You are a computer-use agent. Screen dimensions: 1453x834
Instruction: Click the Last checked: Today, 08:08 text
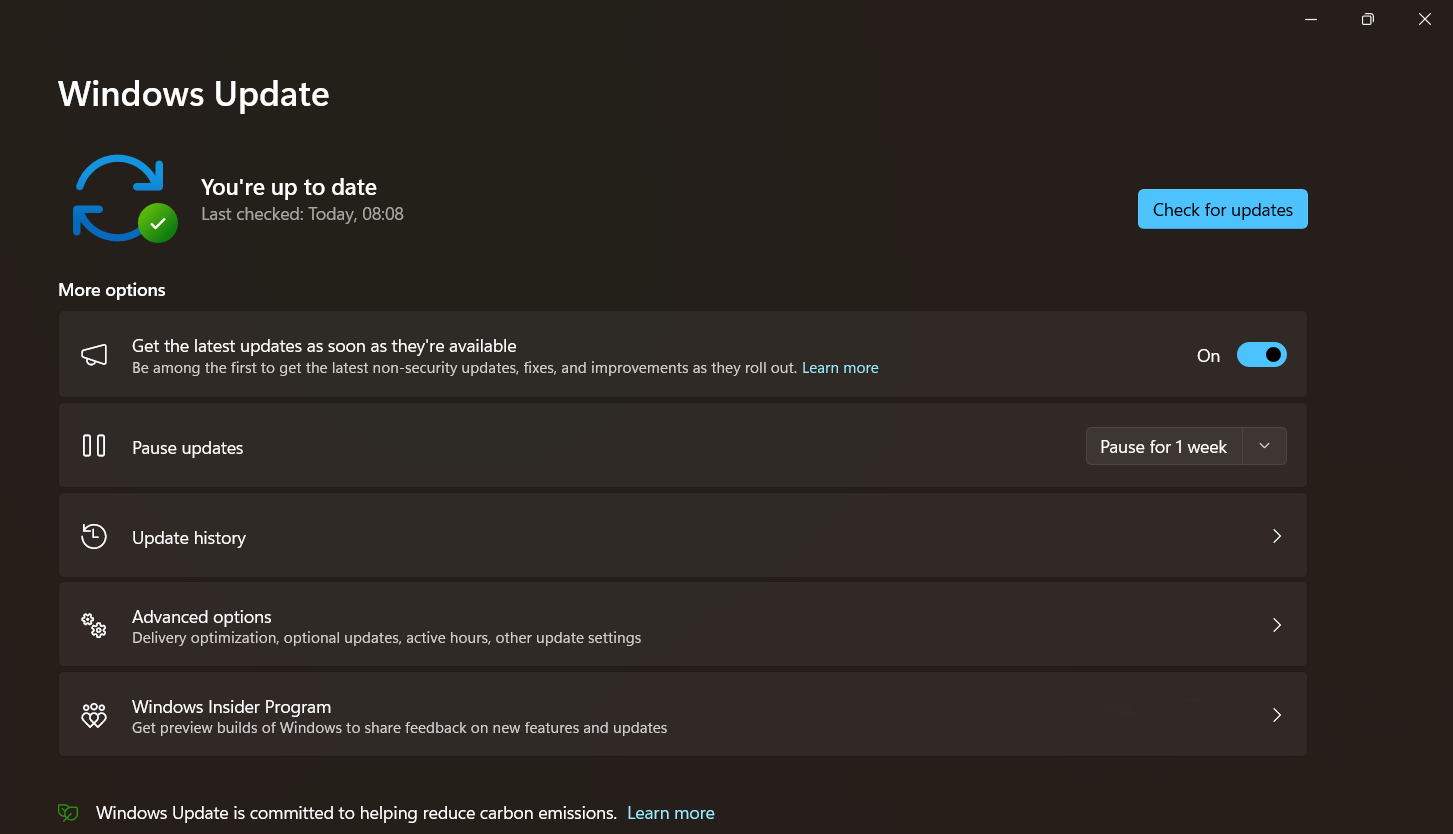302,214
